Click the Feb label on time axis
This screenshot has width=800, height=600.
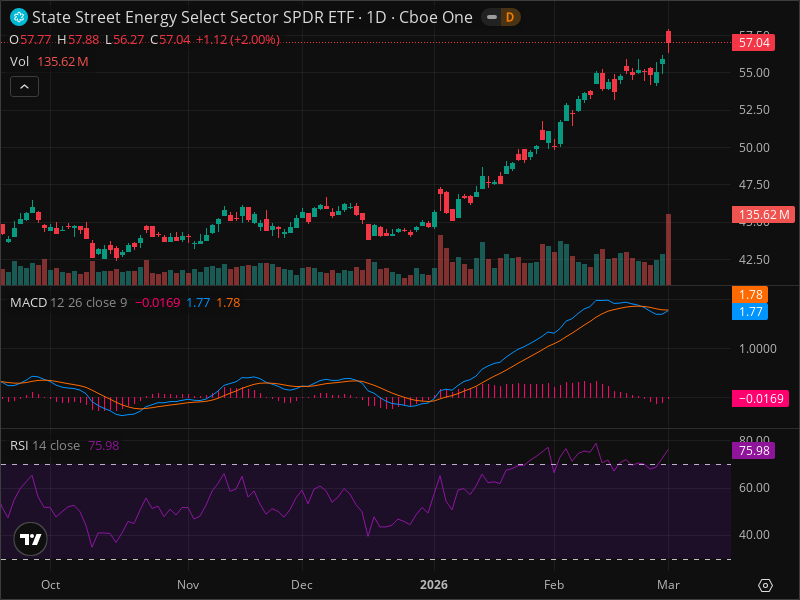coord(554,585)
